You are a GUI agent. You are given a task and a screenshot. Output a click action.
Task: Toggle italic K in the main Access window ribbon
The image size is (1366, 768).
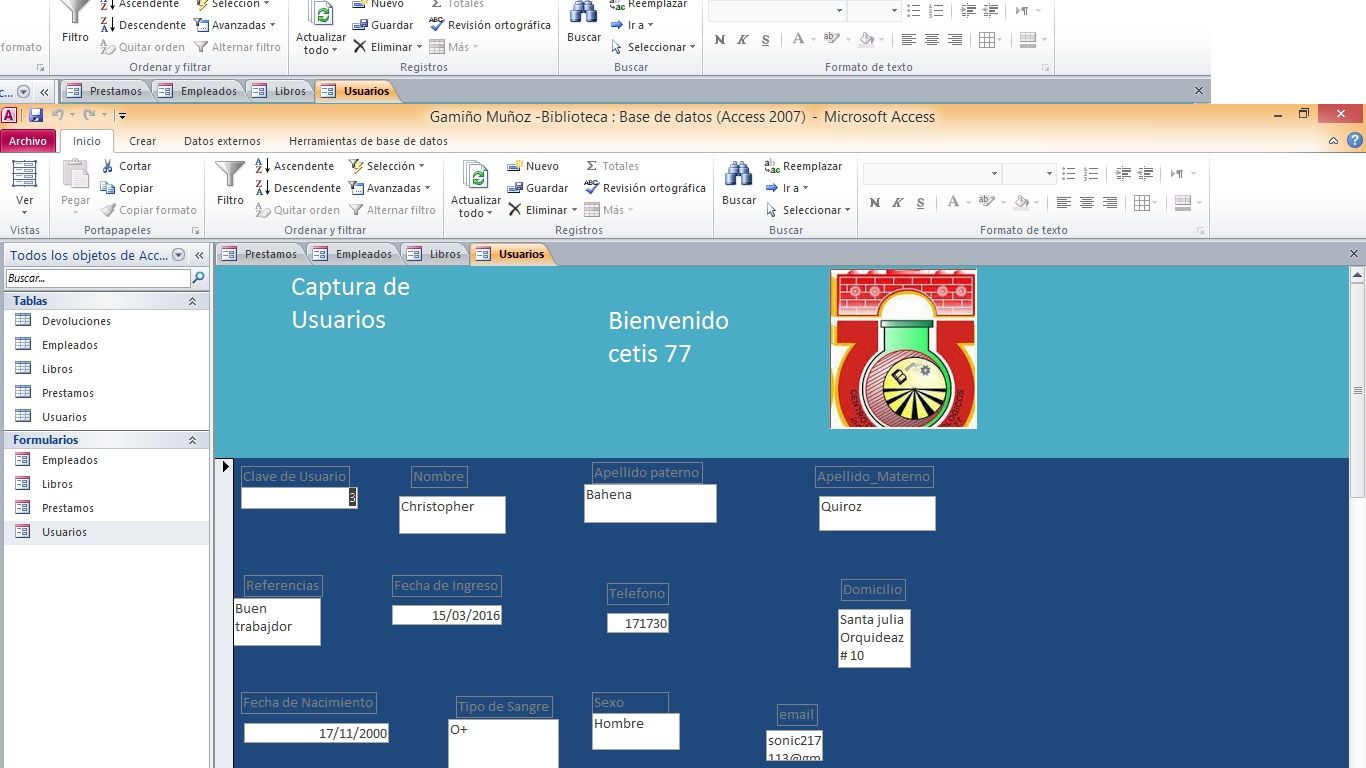click(897, 203)
